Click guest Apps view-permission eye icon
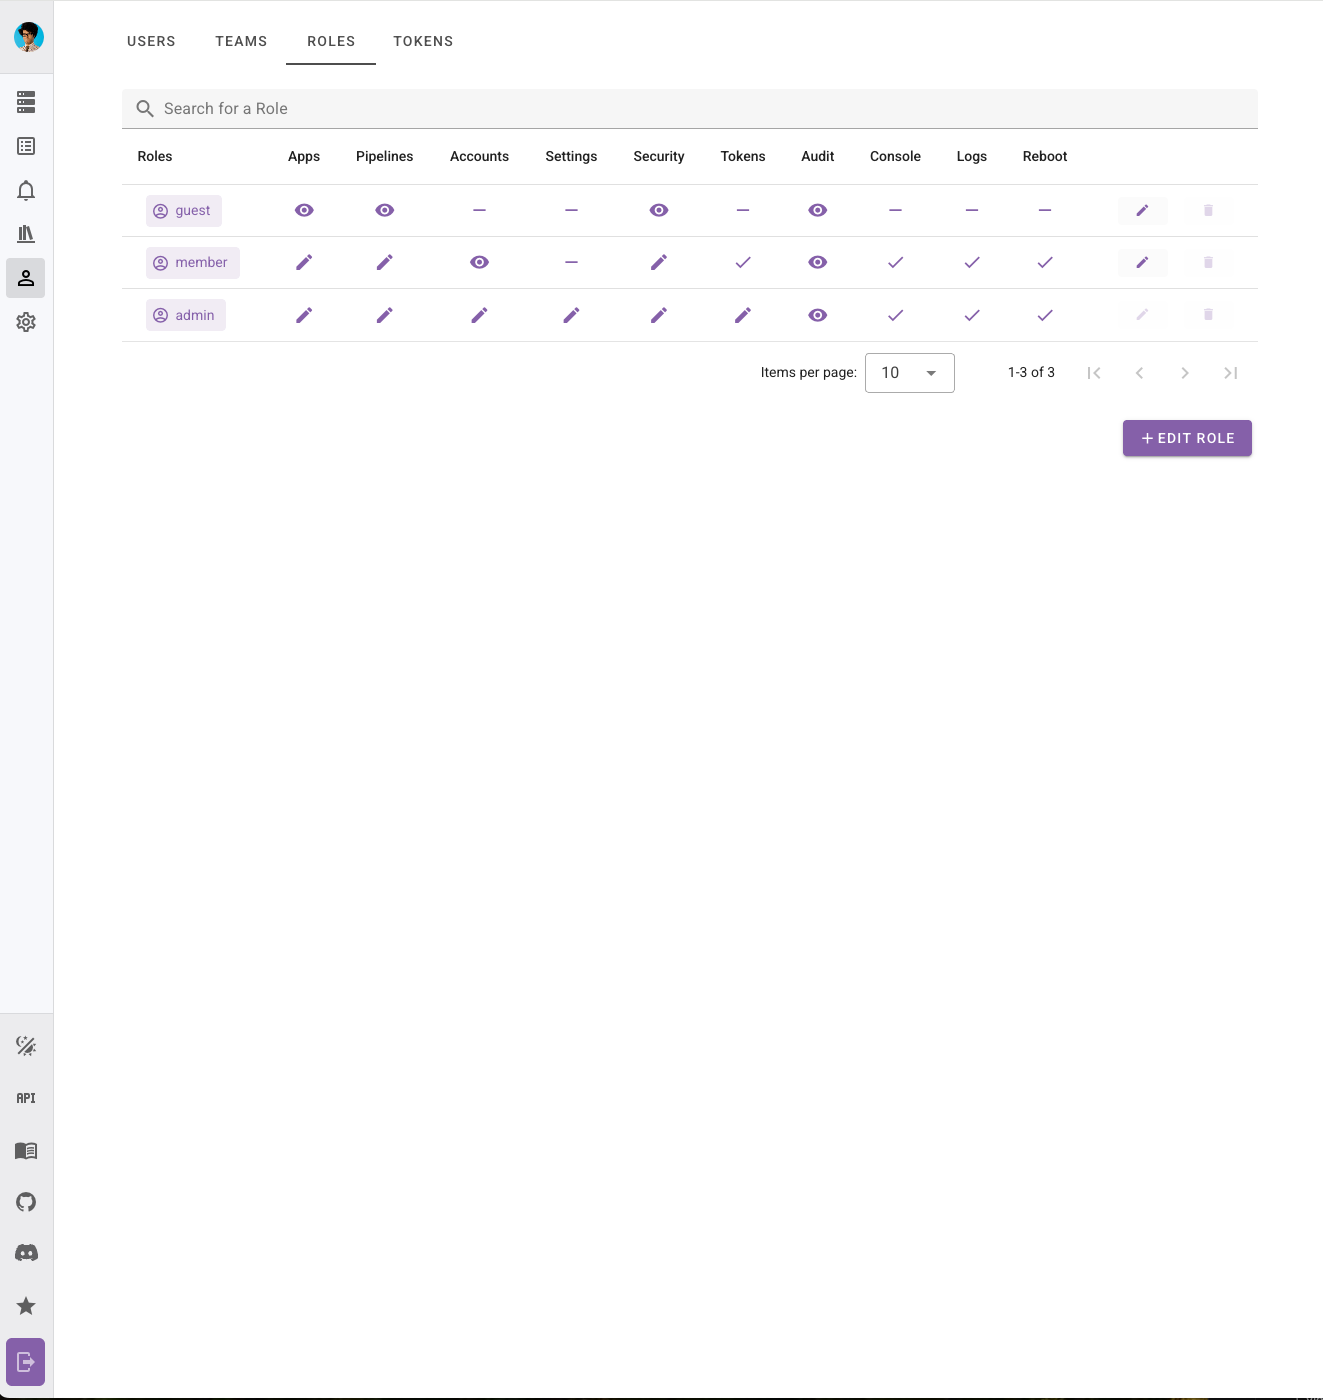Viewport: 1323px width, 1400px height. pyautogui.click(x=304, y=211)
